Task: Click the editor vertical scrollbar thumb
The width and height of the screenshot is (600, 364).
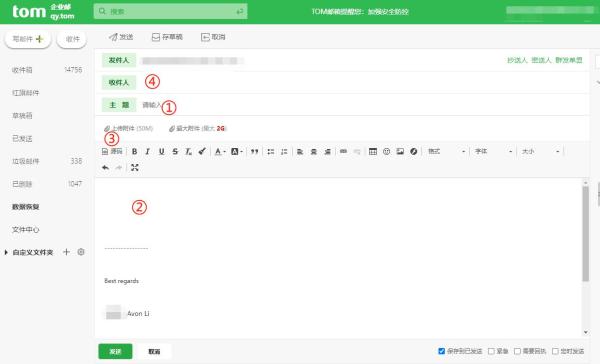Action: coord(585,234)
